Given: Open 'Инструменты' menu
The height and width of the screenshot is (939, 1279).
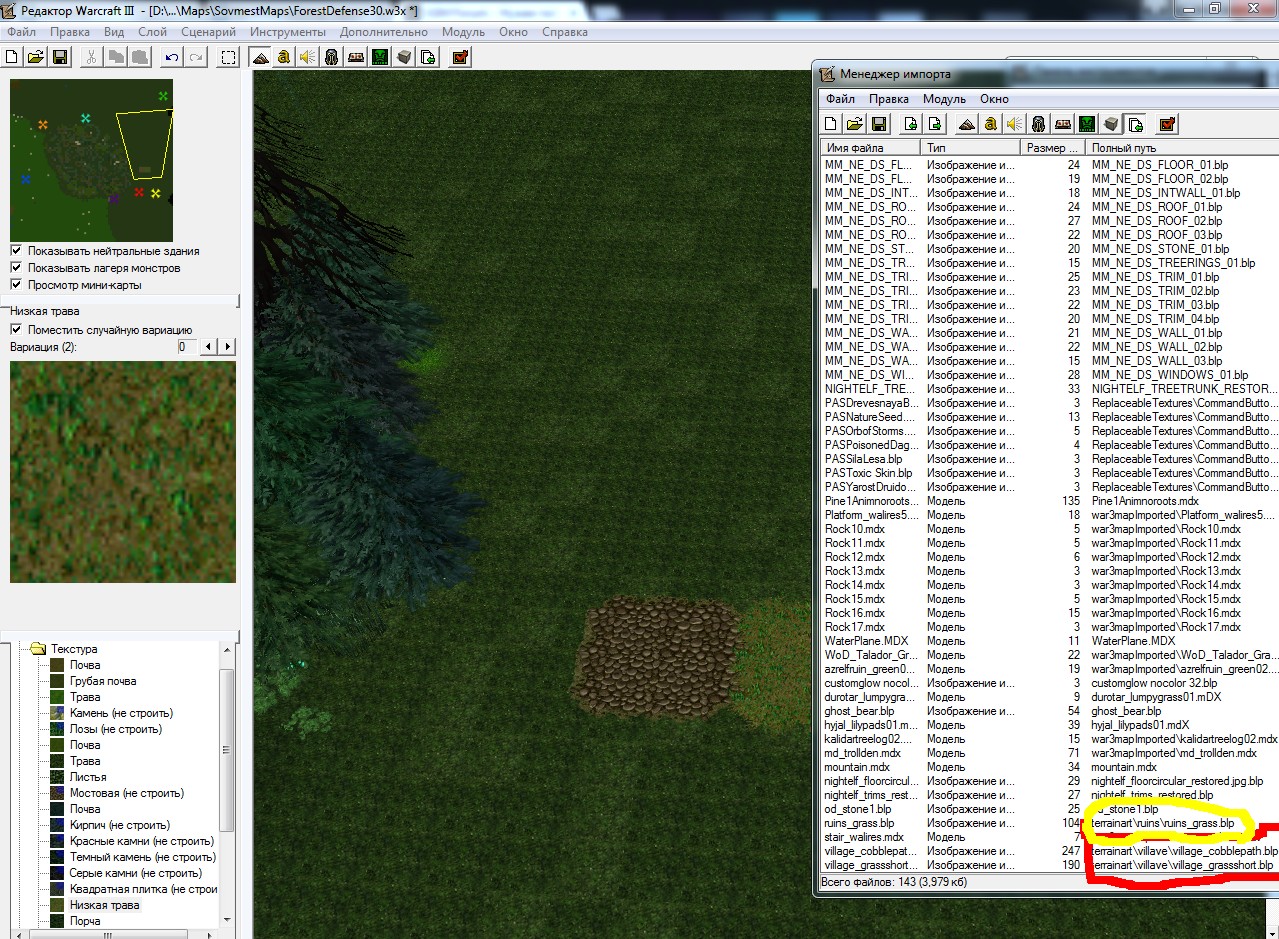Looking at the screenshot, I should 290,32.
